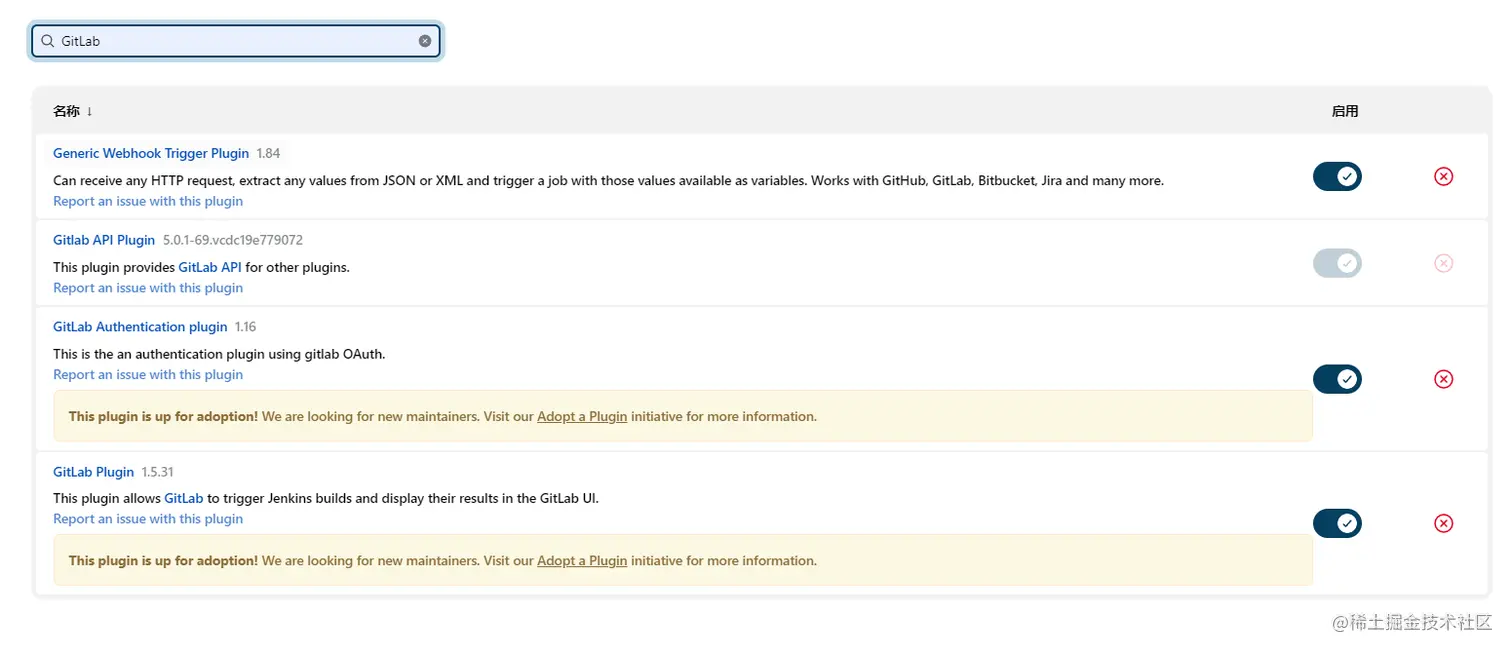Click the 启用 column header
This screenshot has width=1512, height=652.
[1344, 111]
